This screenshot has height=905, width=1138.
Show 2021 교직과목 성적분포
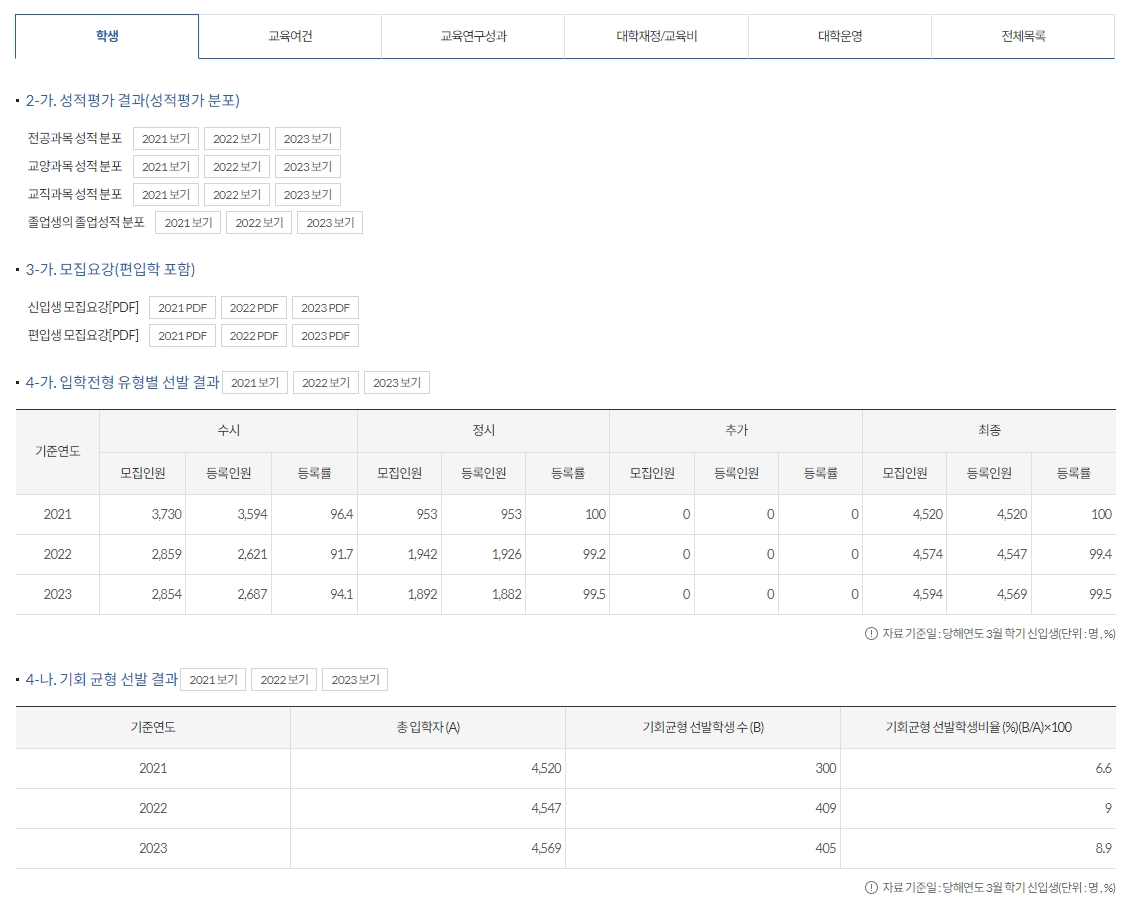pos(165,194)
